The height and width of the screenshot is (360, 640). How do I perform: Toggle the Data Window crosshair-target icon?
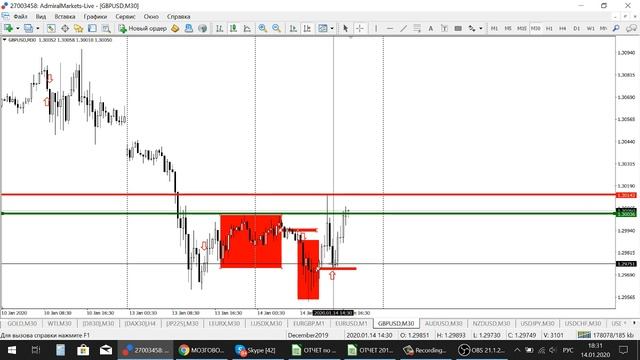(65, 28)
